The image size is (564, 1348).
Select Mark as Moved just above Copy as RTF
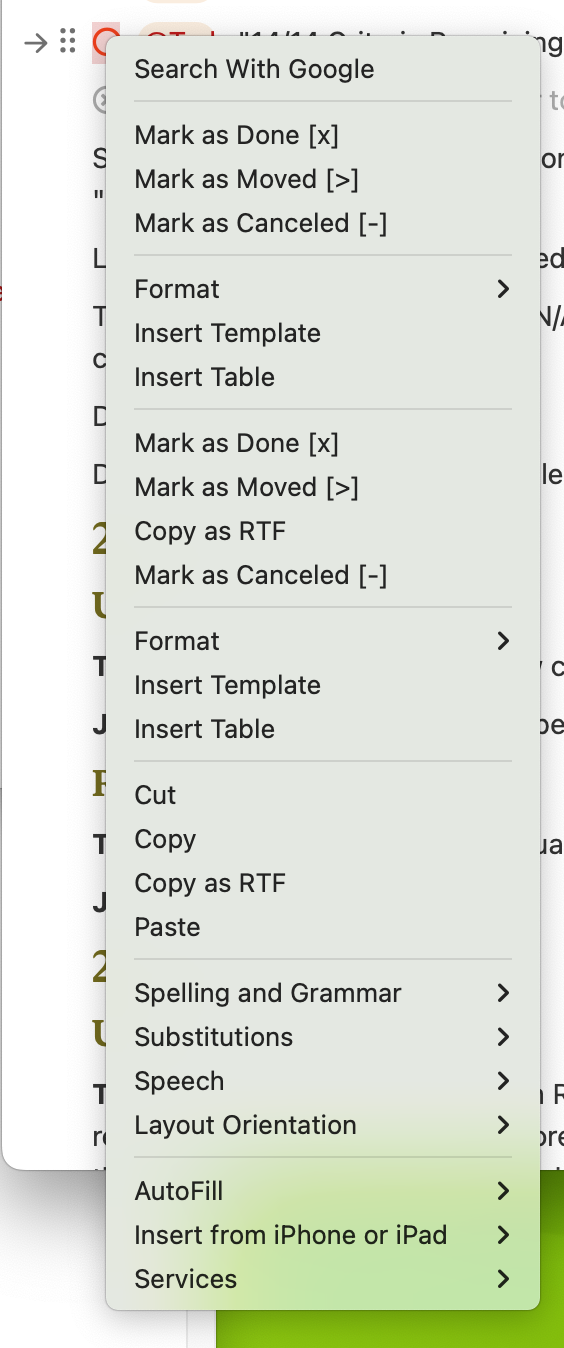tap(246, 487)
